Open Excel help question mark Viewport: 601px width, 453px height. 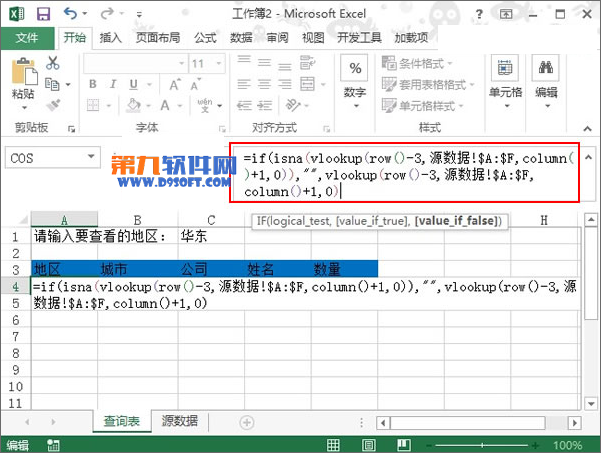pos(479,15)
